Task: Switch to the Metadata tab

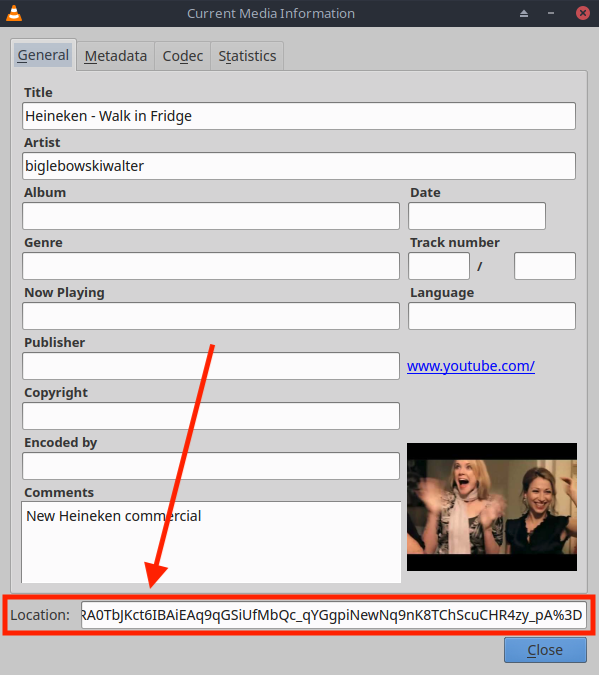Action: [x=115, y=56]
